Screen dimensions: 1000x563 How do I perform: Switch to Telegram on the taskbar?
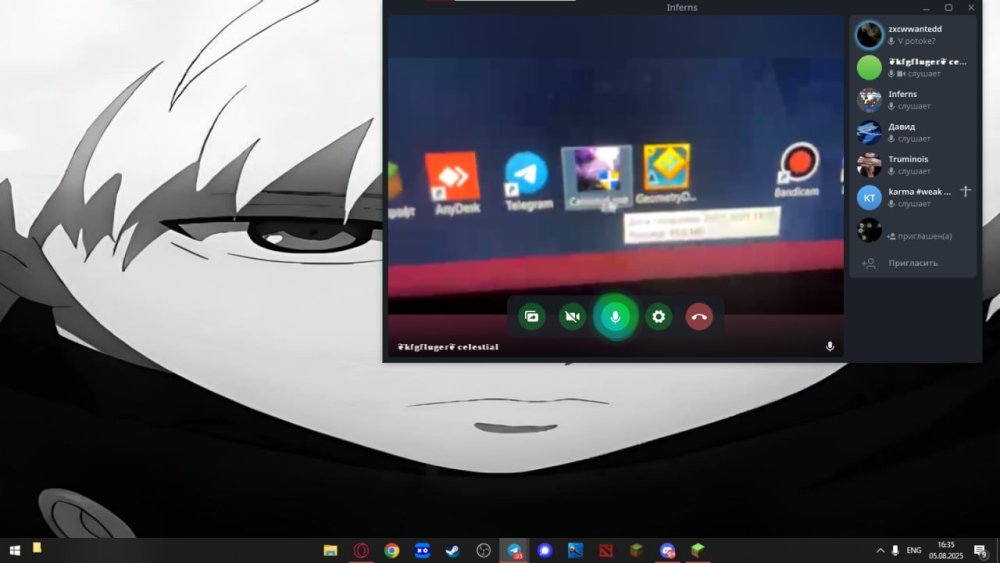(x=514, y=550)
